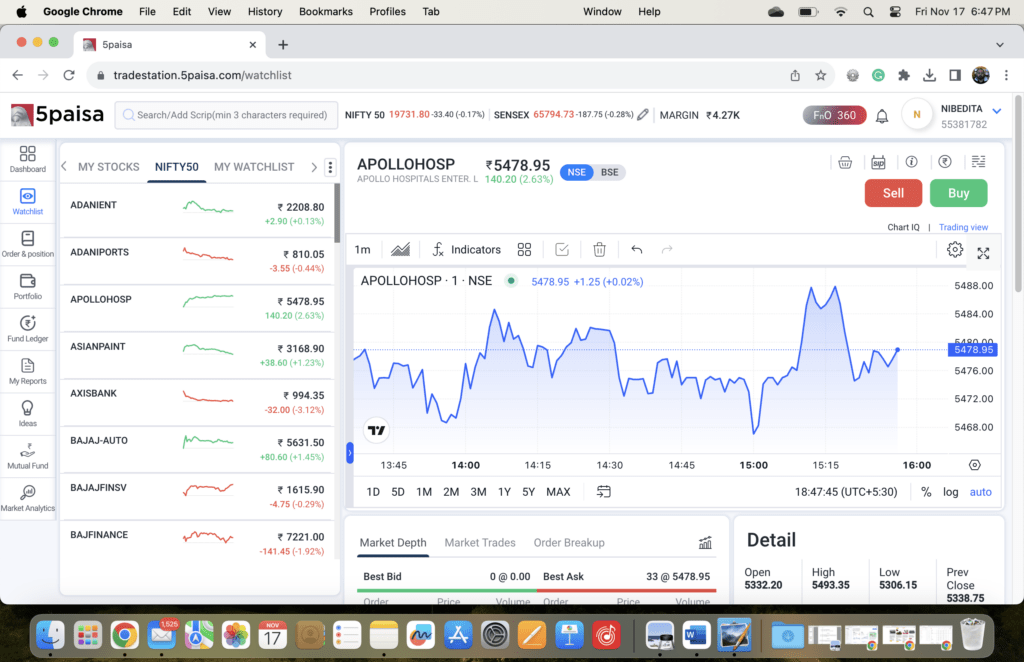Change the chart style icon

coord(400,249)
